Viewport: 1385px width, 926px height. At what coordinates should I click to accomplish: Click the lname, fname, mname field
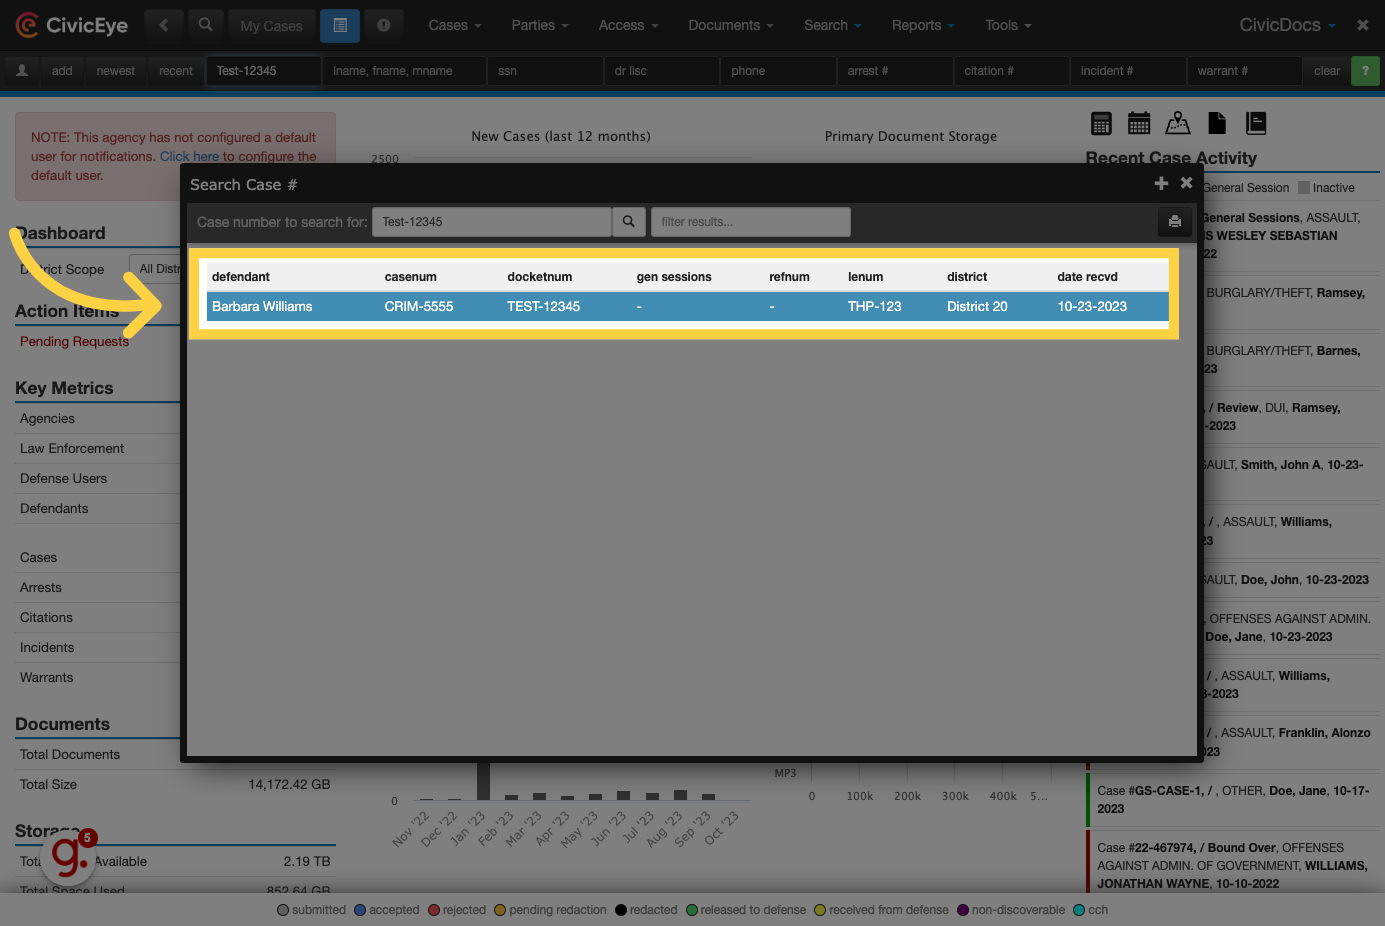(405, 71)
